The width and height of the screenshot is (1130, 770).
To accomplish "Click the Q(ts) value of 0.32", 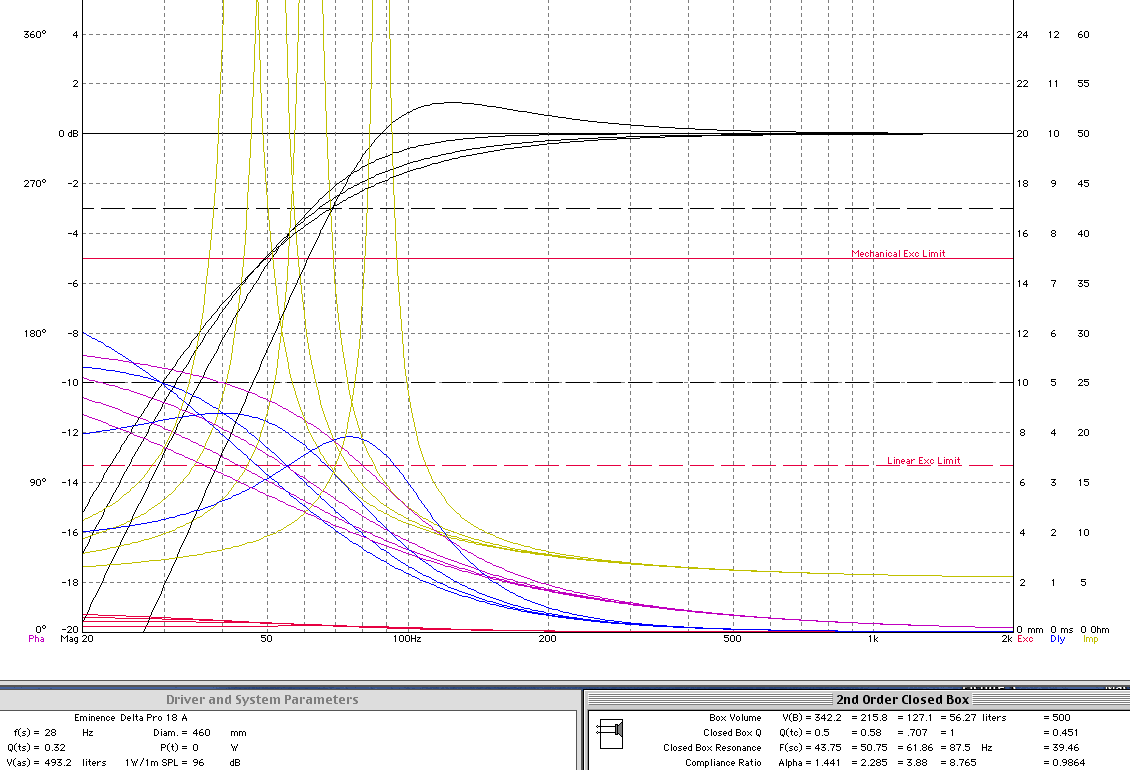I will (54, 748).
